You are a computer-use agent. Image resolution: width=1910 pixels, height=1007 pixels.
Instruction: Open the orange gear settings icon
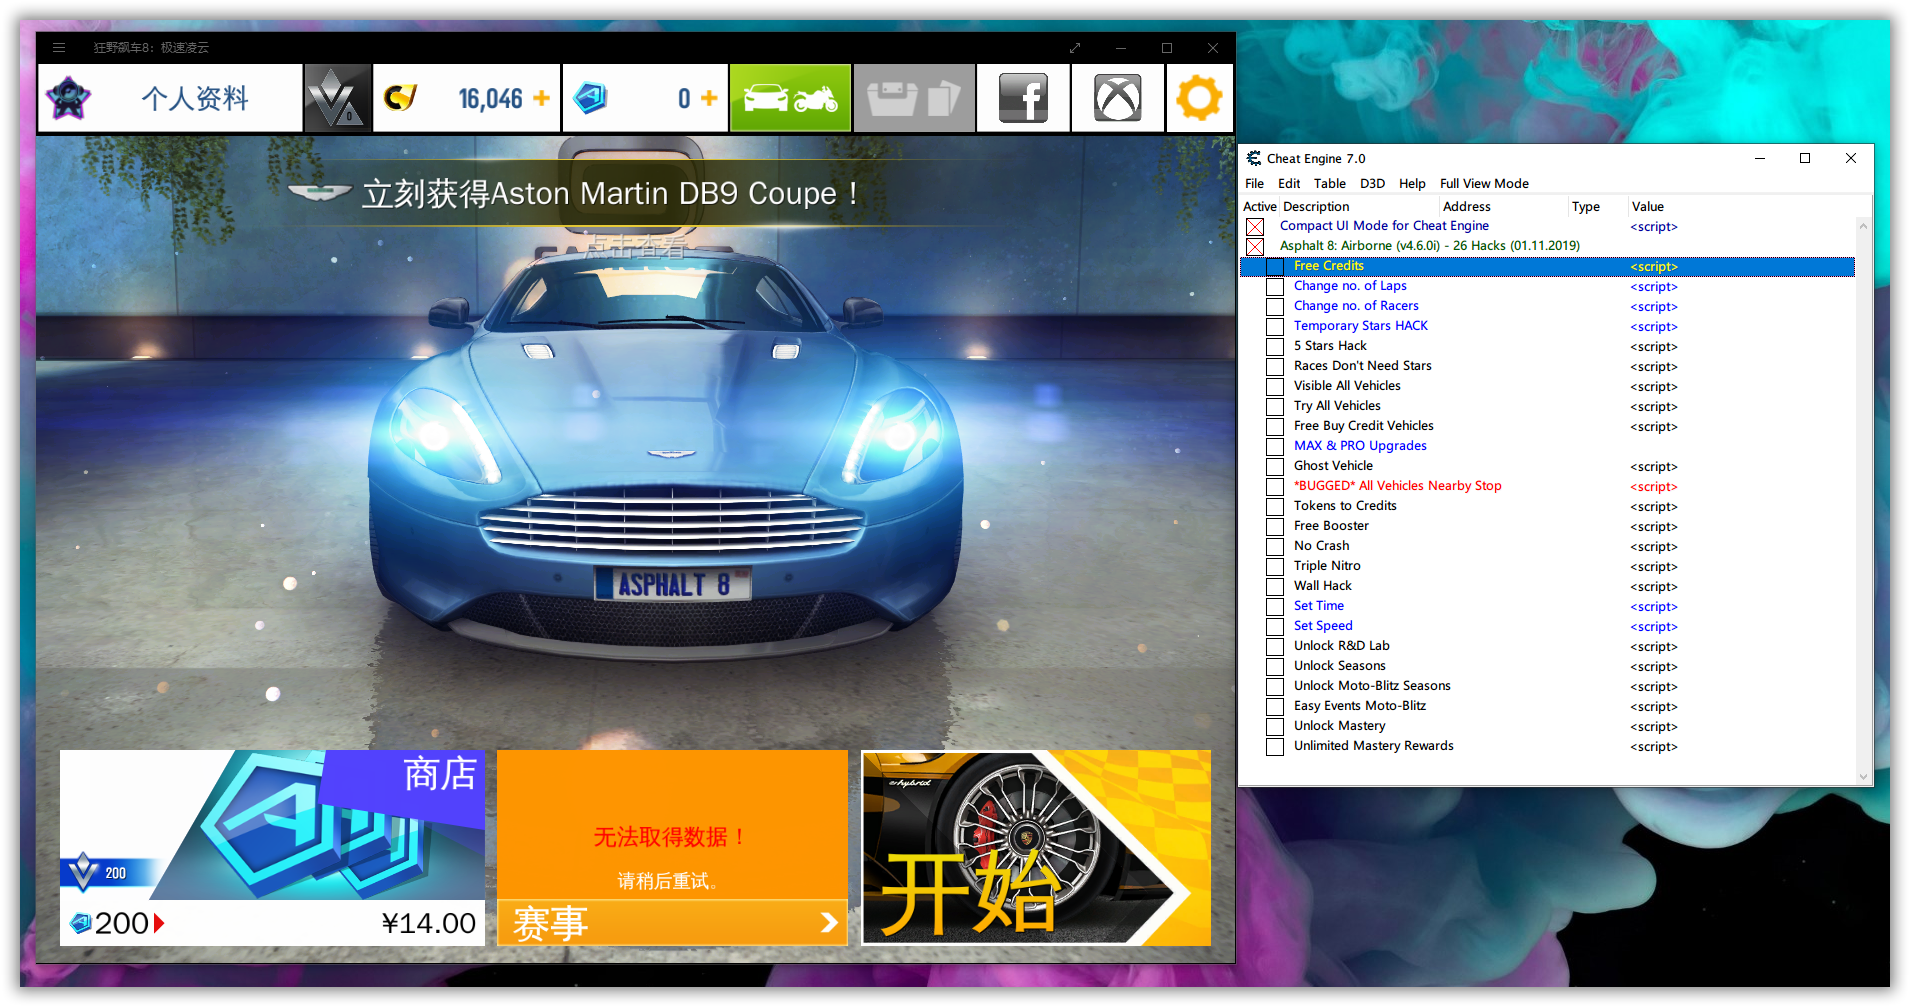(x=1199, y=98)
